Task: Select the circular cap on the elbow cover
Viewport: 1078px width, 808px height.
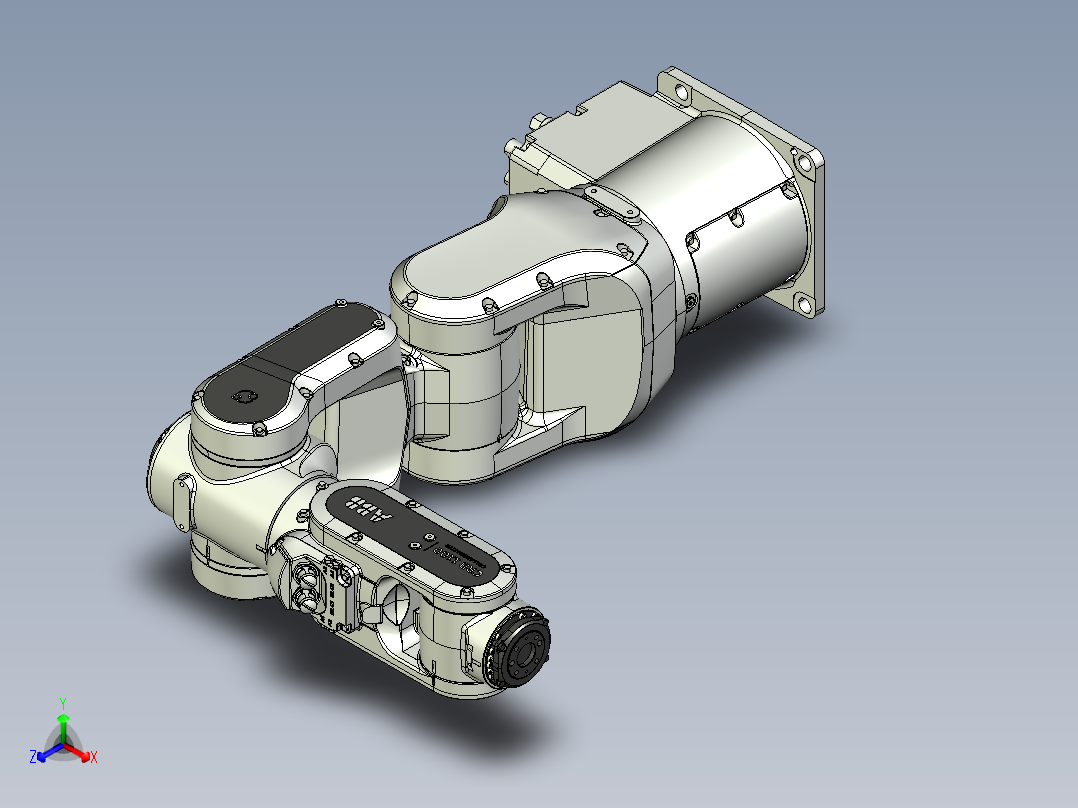Action: 245,396
